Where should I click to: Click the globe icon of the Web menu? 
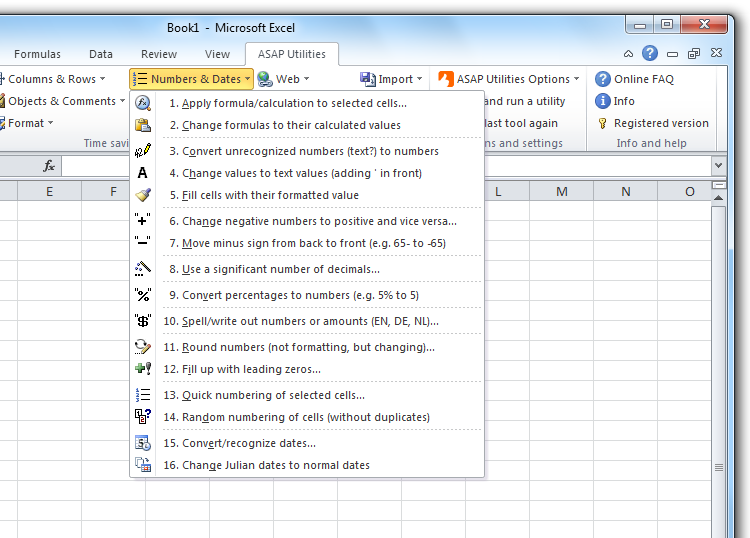pos(265,79)
